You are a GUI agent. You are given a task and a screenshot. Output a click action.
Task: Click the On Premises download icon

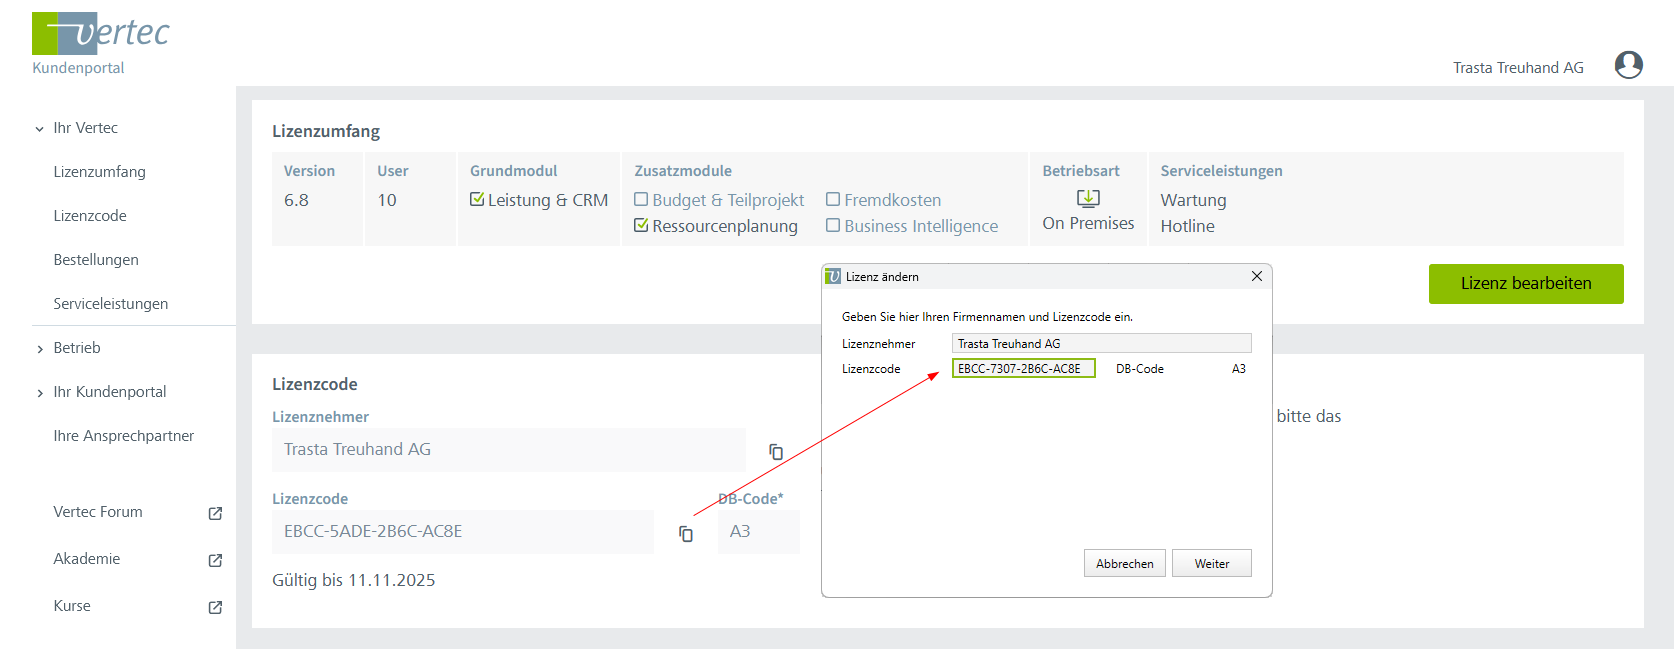click(1088, 198)
